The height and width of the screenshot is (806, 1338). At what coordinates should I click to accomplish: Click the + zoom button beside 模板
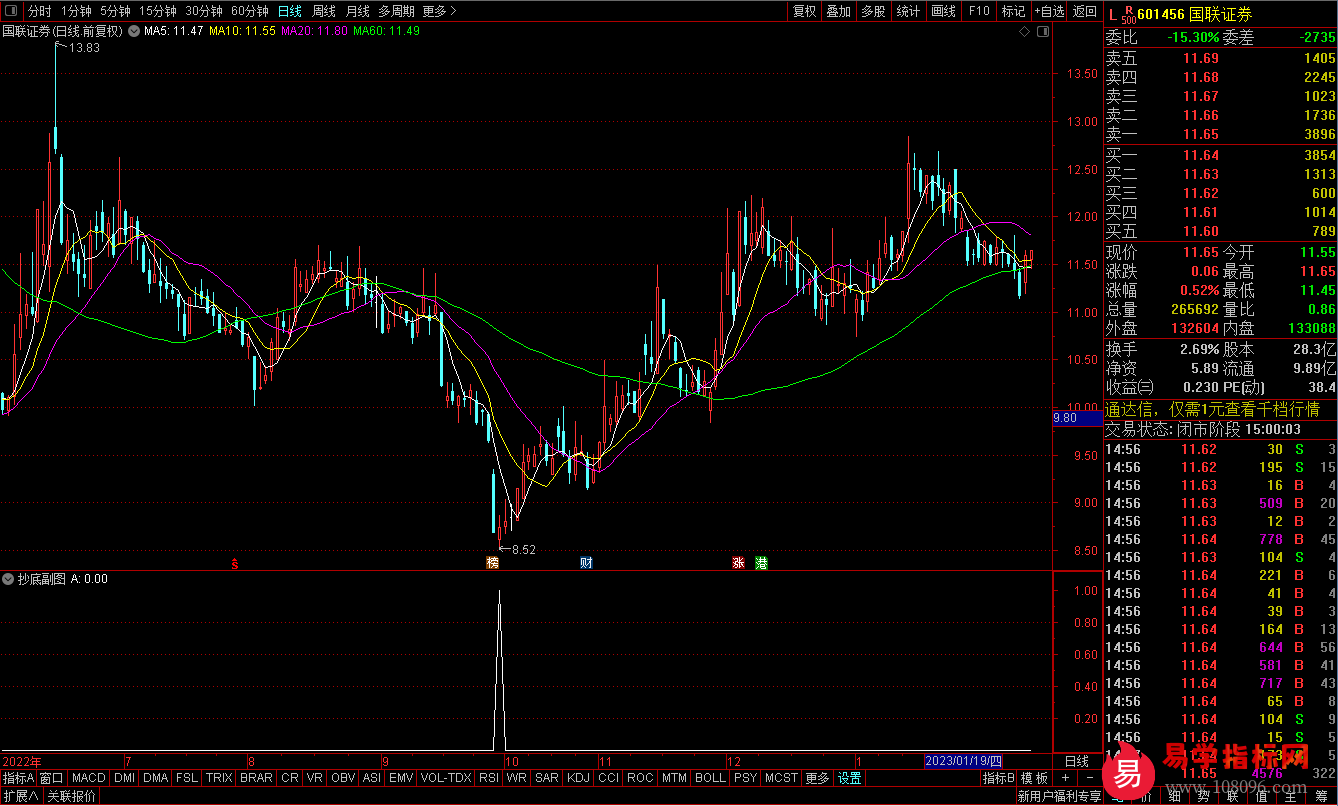point(1065,778)
